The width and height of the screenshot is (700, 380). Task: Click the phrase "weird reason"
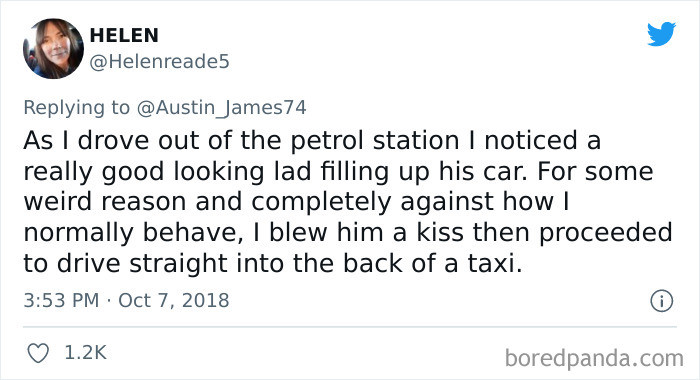pos(105,202)
